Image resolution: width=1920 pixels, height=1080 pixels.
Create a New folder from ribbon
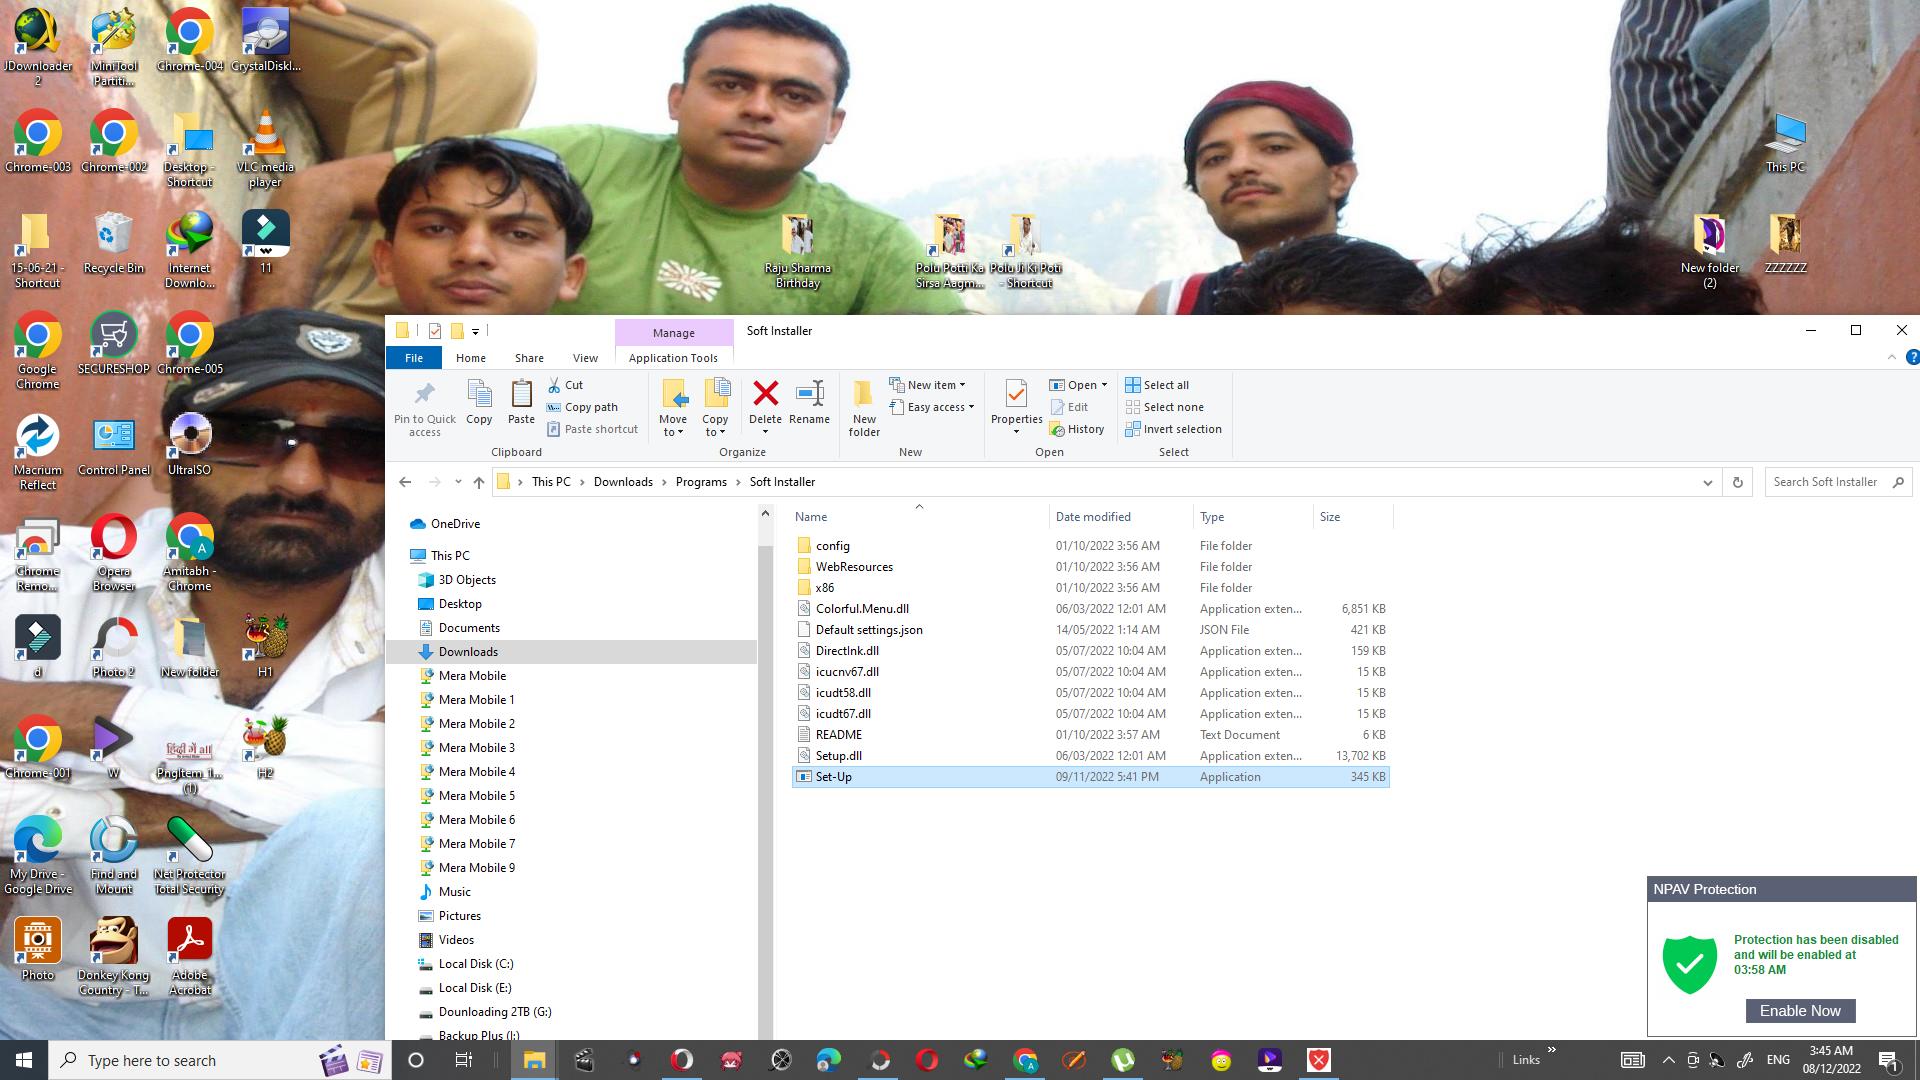point(864,394)
